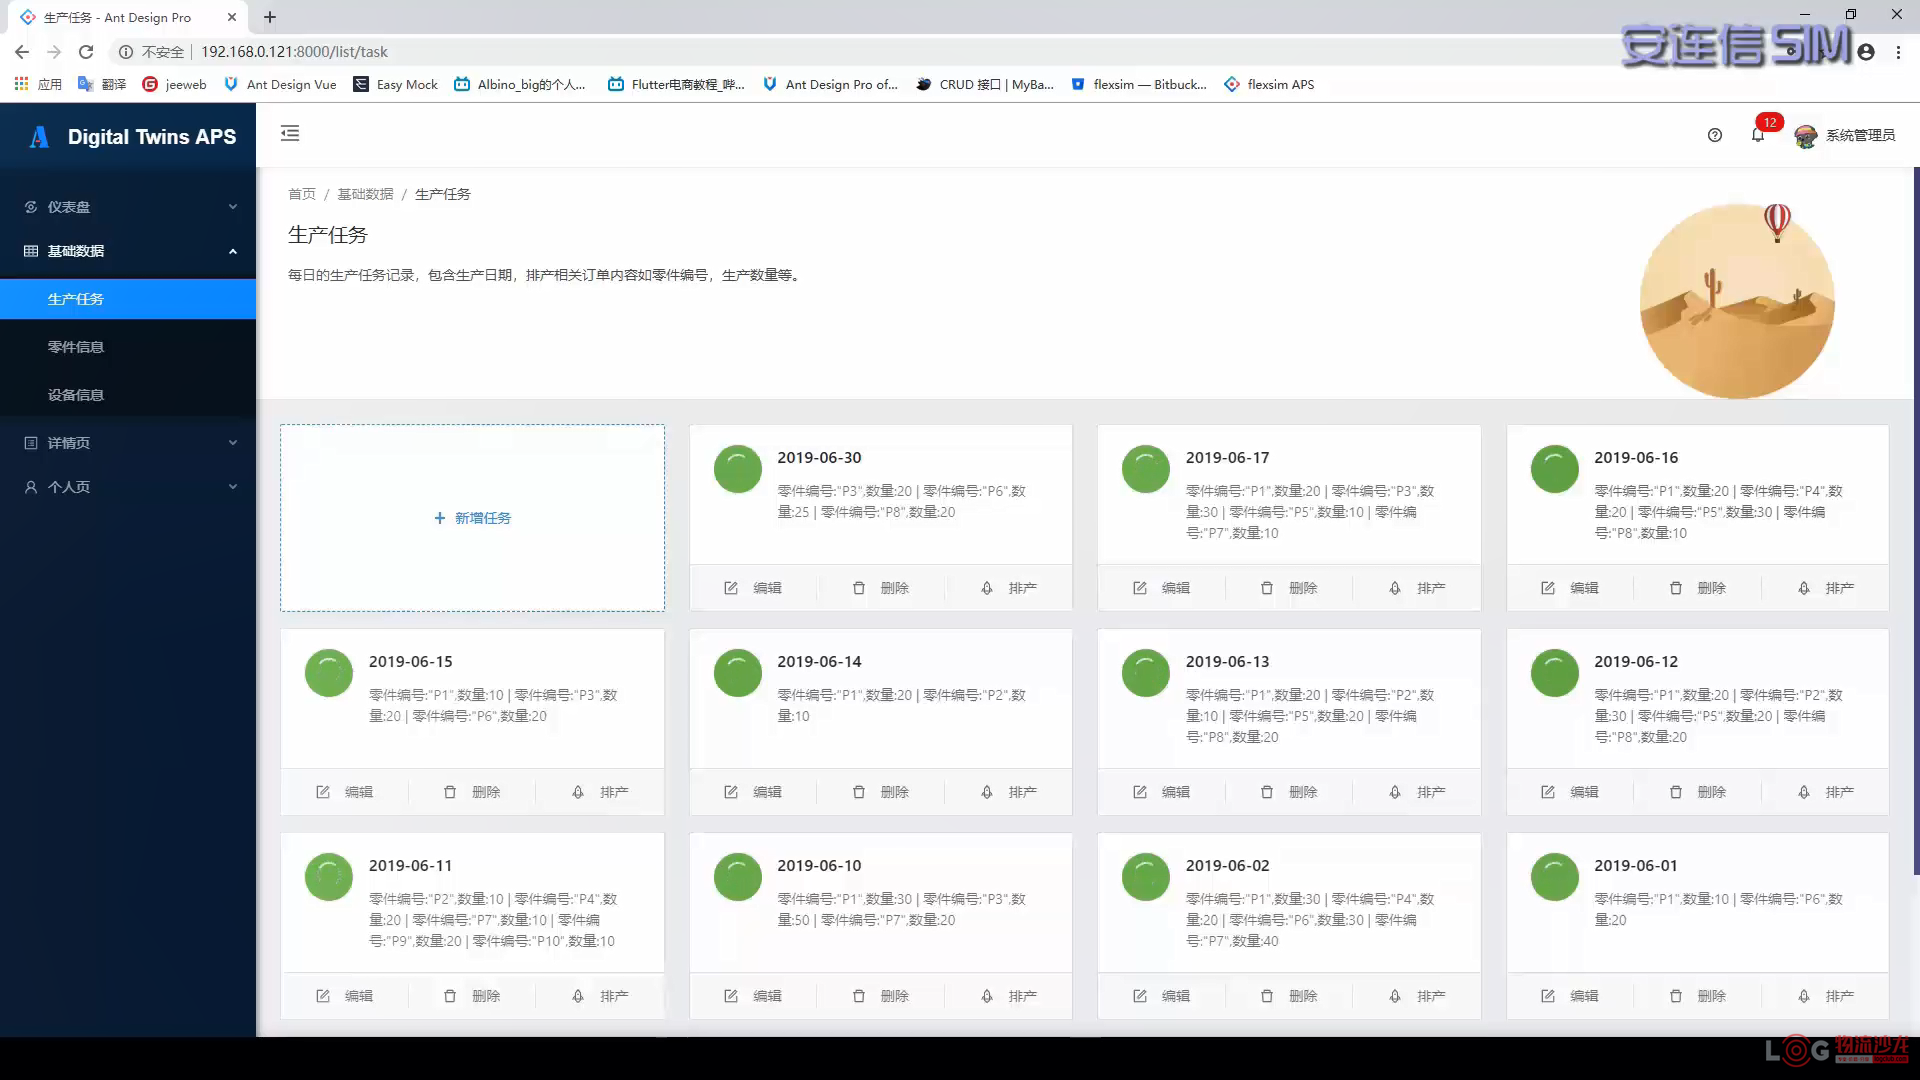Open the jeeweb bookmark
This screenshot has height=1080, width=1920.
[x=175, y=84]
